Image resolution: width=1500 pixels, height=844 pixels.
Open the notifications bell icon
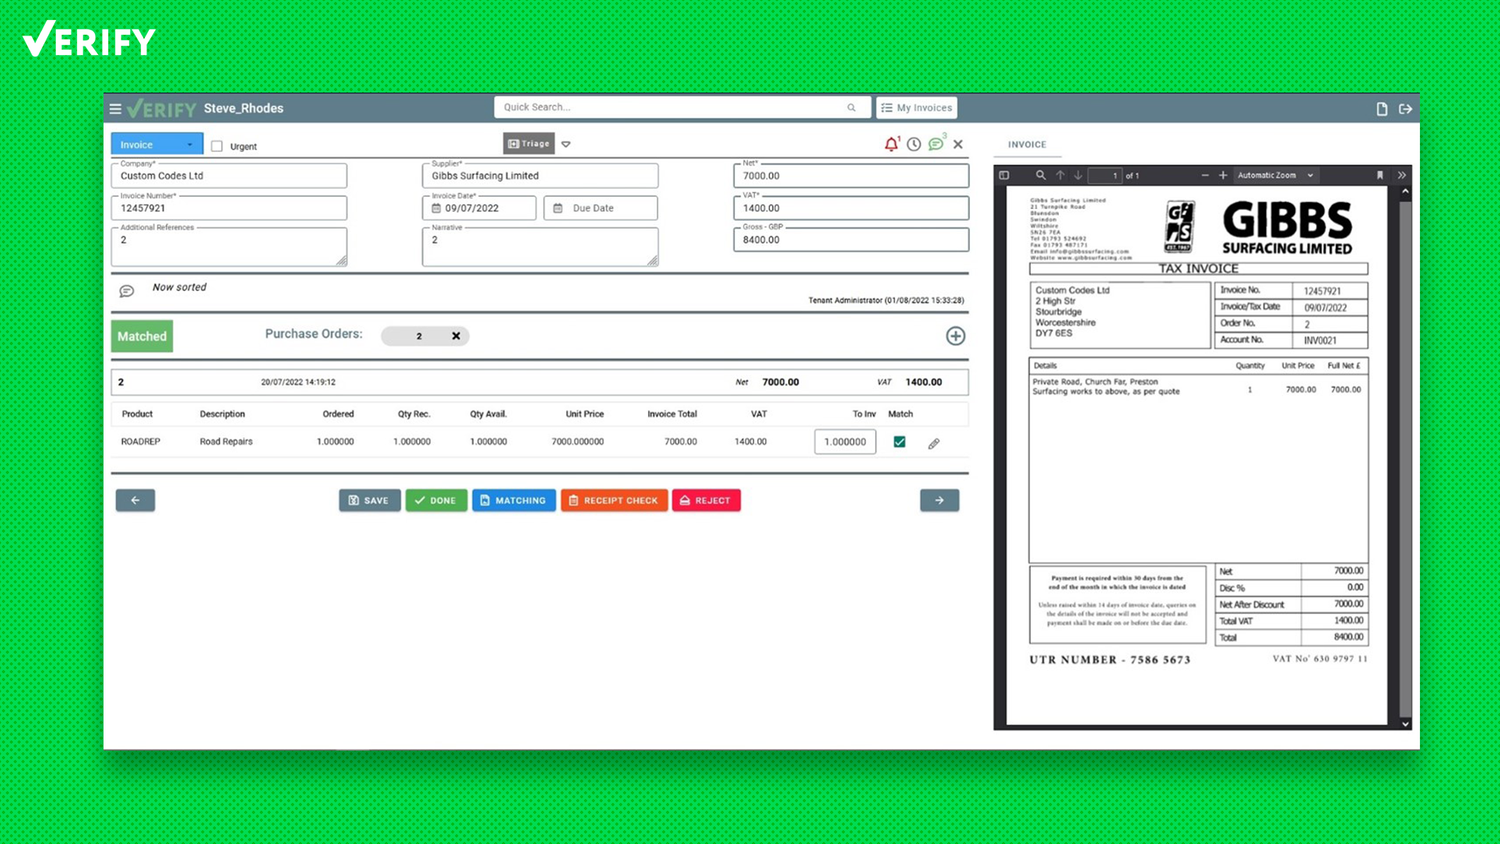click(891, 144)
